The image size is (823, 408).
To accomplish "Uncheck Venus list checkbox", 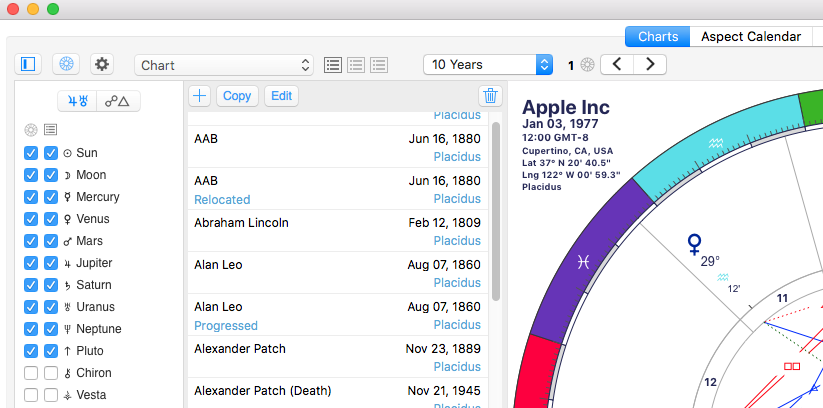I will [x=50, y=219].
